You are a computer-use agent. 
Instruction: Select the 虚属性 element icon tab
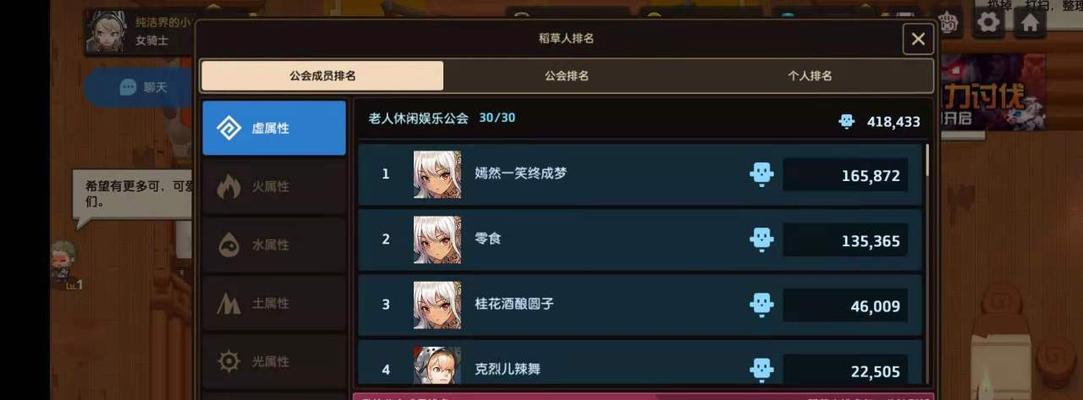(229, 128)
